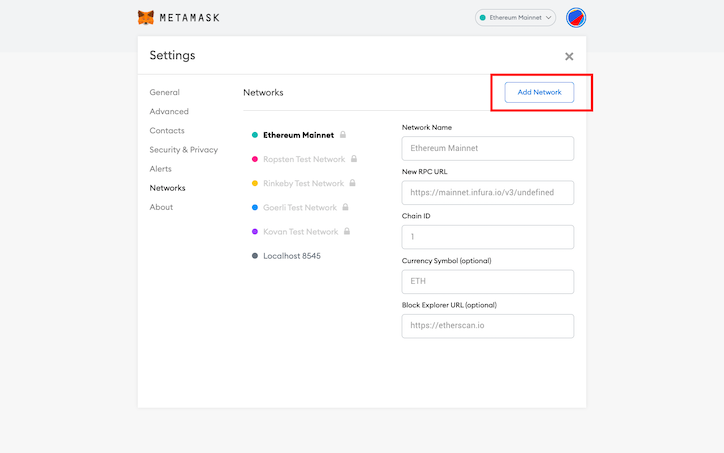724x453 pixels.
Task: Click the yellow dot beside Rinkeby Test Network
Action: click(254, 183)
